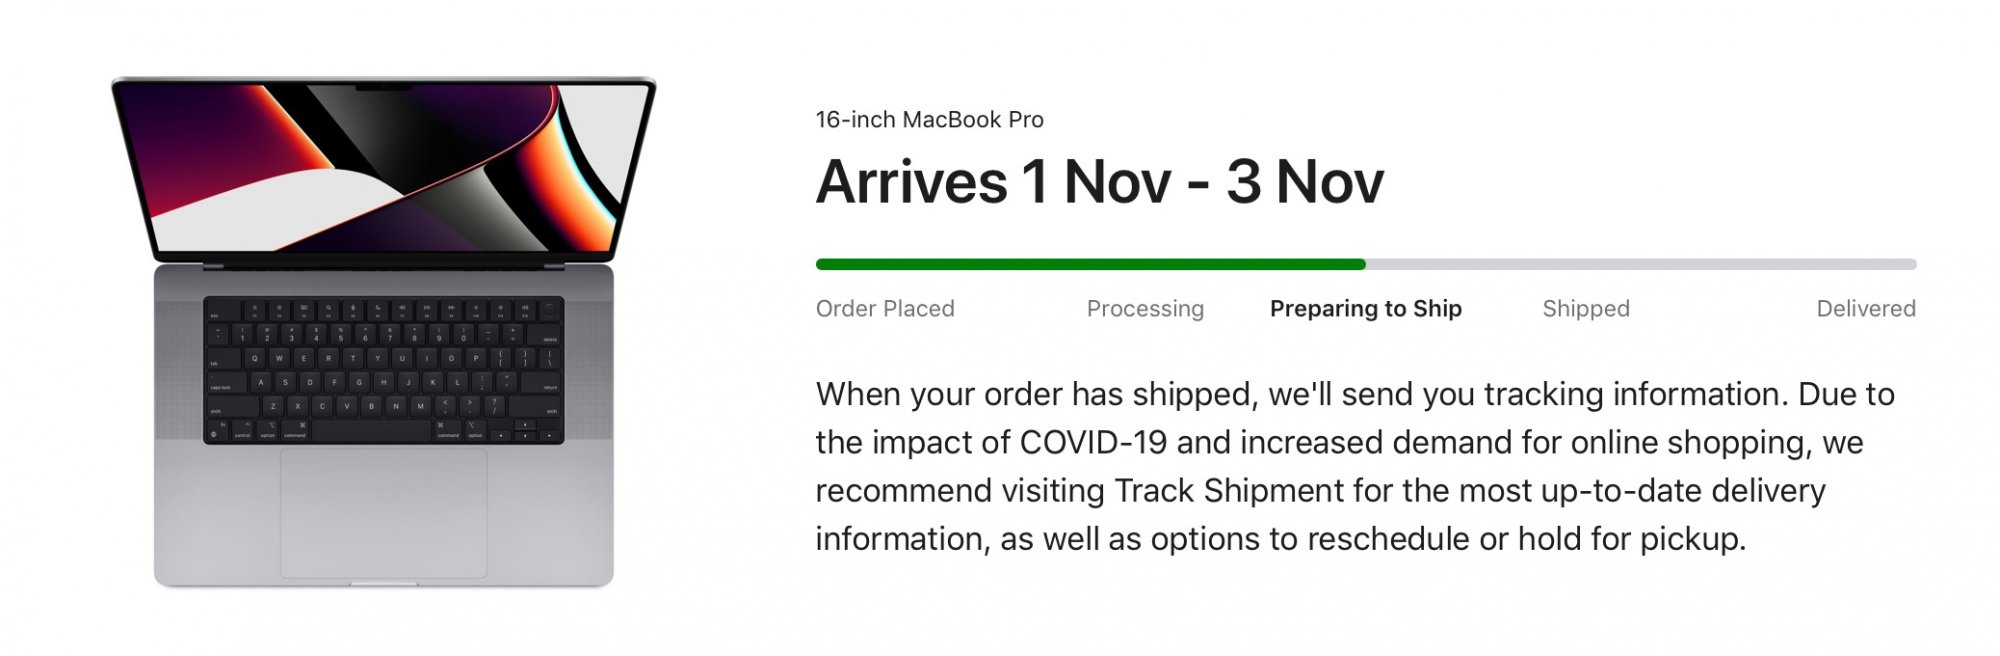This screenshot has width=2000, height=656.
Task: Click the "16-inch MacBook Pro" product name
Action: (x=929, y=120)
